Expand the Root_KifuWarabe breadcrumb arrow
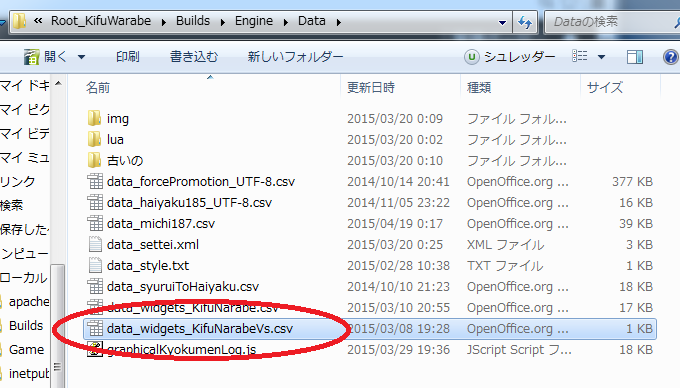 click(163, 22)
